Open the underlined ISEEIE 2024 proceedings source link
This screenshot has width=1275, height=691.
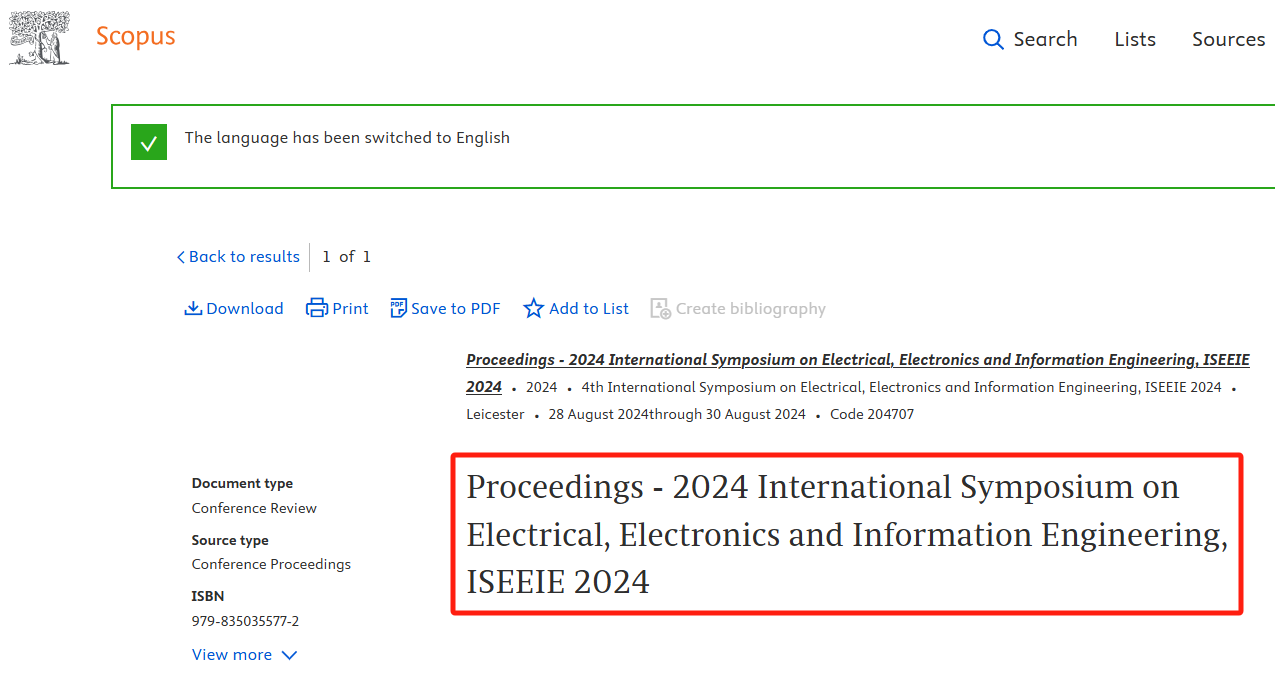tap(857, 361)
